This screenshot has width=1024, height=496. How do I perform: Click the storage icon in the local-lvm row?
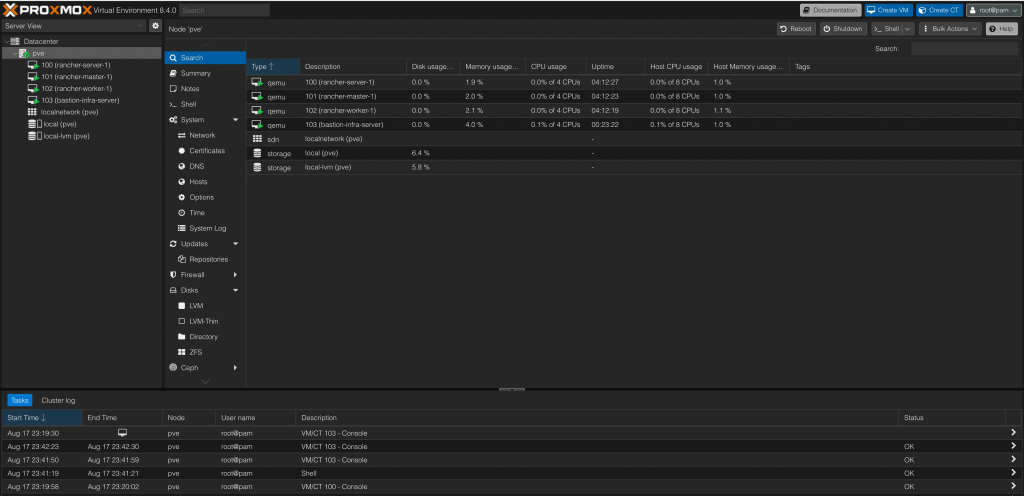click(257, 168)
